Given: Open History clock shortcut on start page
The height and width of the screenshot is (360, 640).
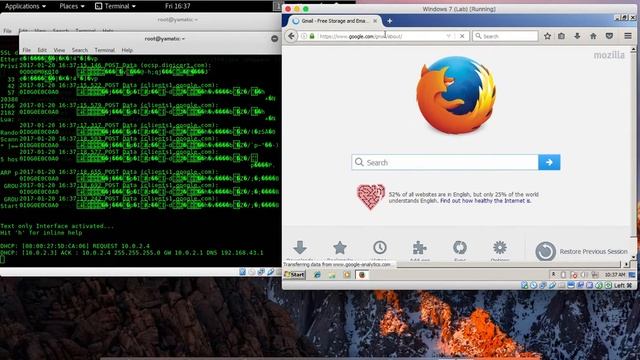Looking at the screenshot, I should coord(380,249).
